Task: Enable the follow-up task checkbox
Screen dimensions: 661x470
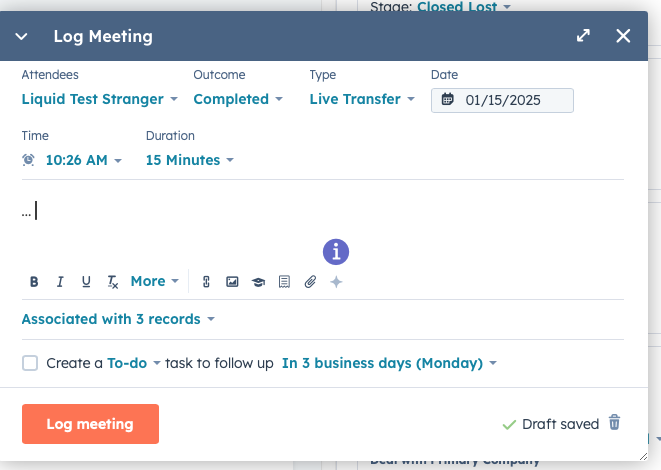Action: click(x=30, y=363)
